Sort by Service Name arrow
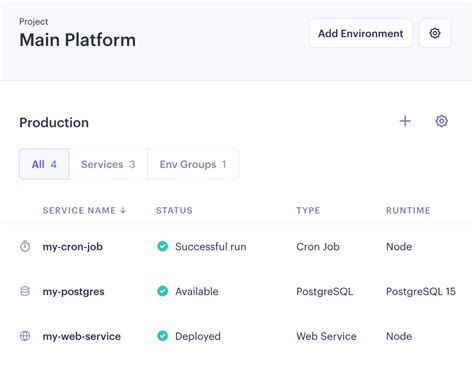The height and width of the screenshot is (366, 474). [123, 210]
